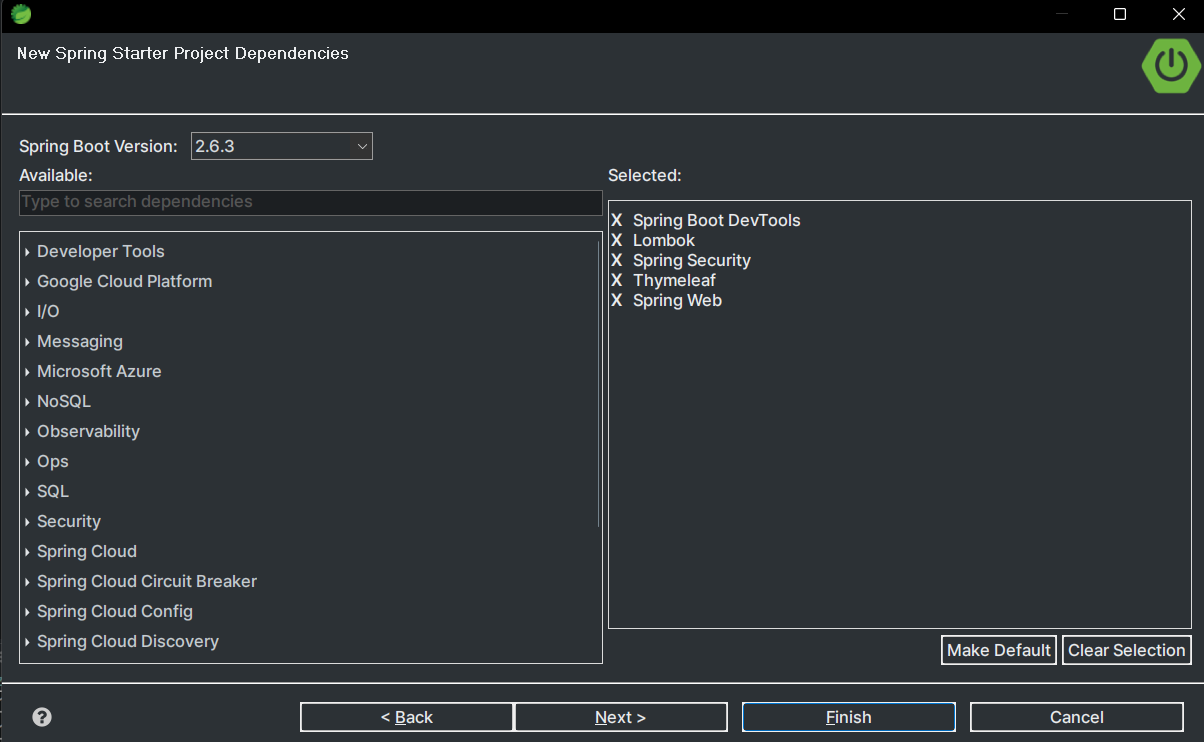Remove Lombok using its X mark
This screenshot has height=742, width=1204.
tap(616, 240)
